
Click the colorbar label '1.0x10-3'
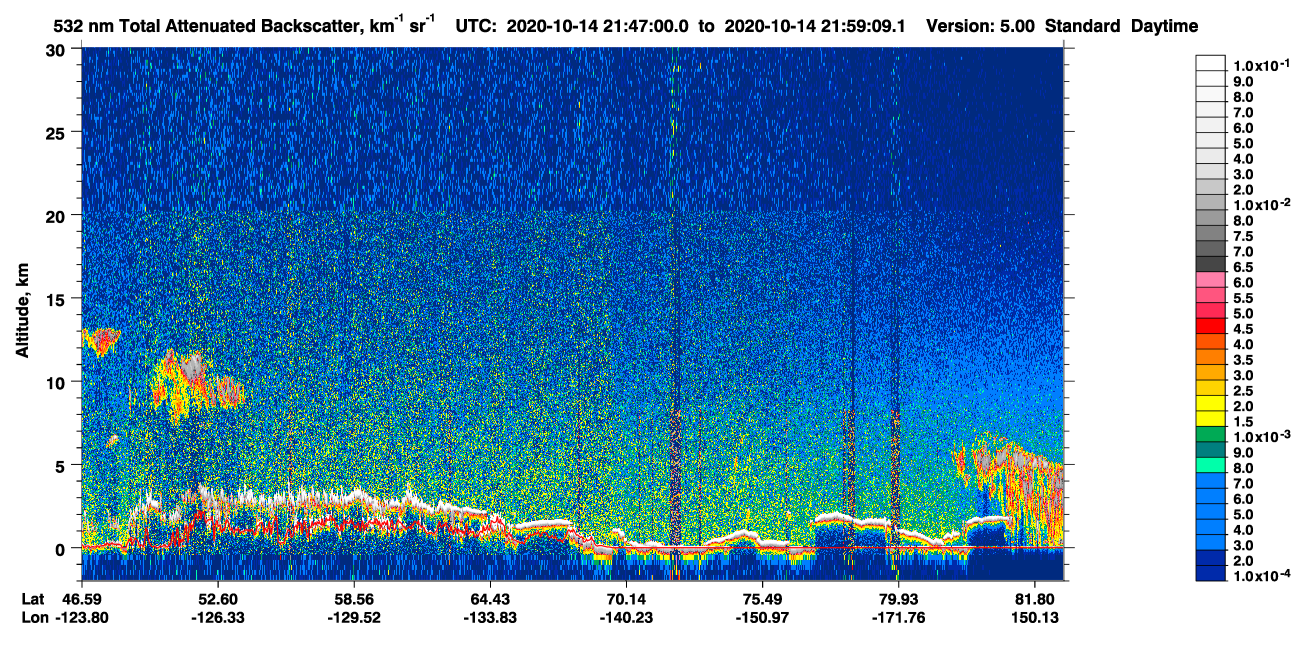(1263, 437)
